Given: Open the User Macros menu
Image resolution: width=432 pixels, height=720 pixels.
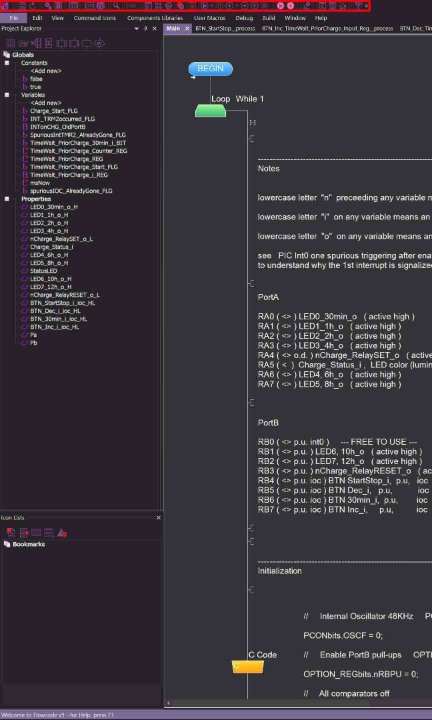Looking at the screenshot, I should coord(209,18).
